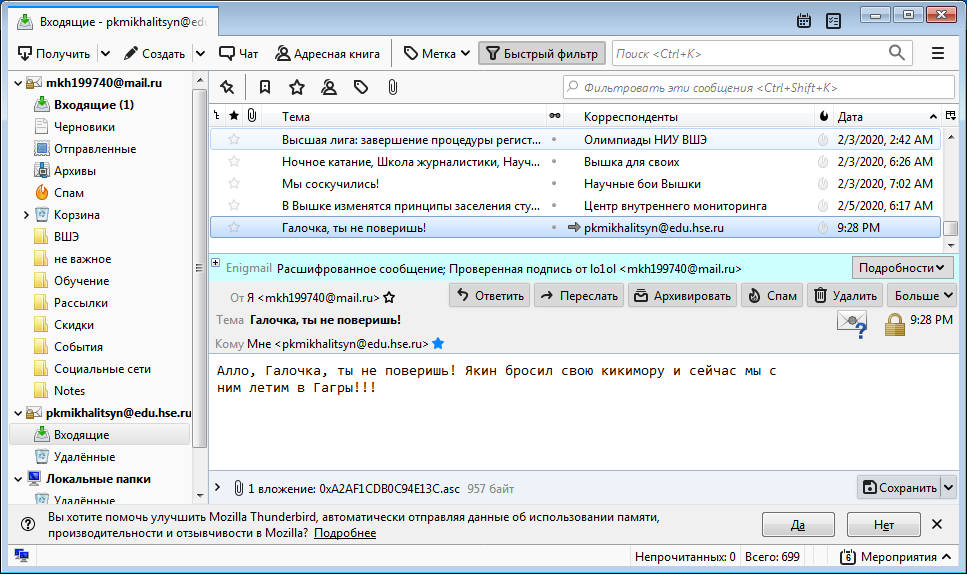Delete the message with Удалить
This screenshot has height=574, width=967.
(845, 296)
